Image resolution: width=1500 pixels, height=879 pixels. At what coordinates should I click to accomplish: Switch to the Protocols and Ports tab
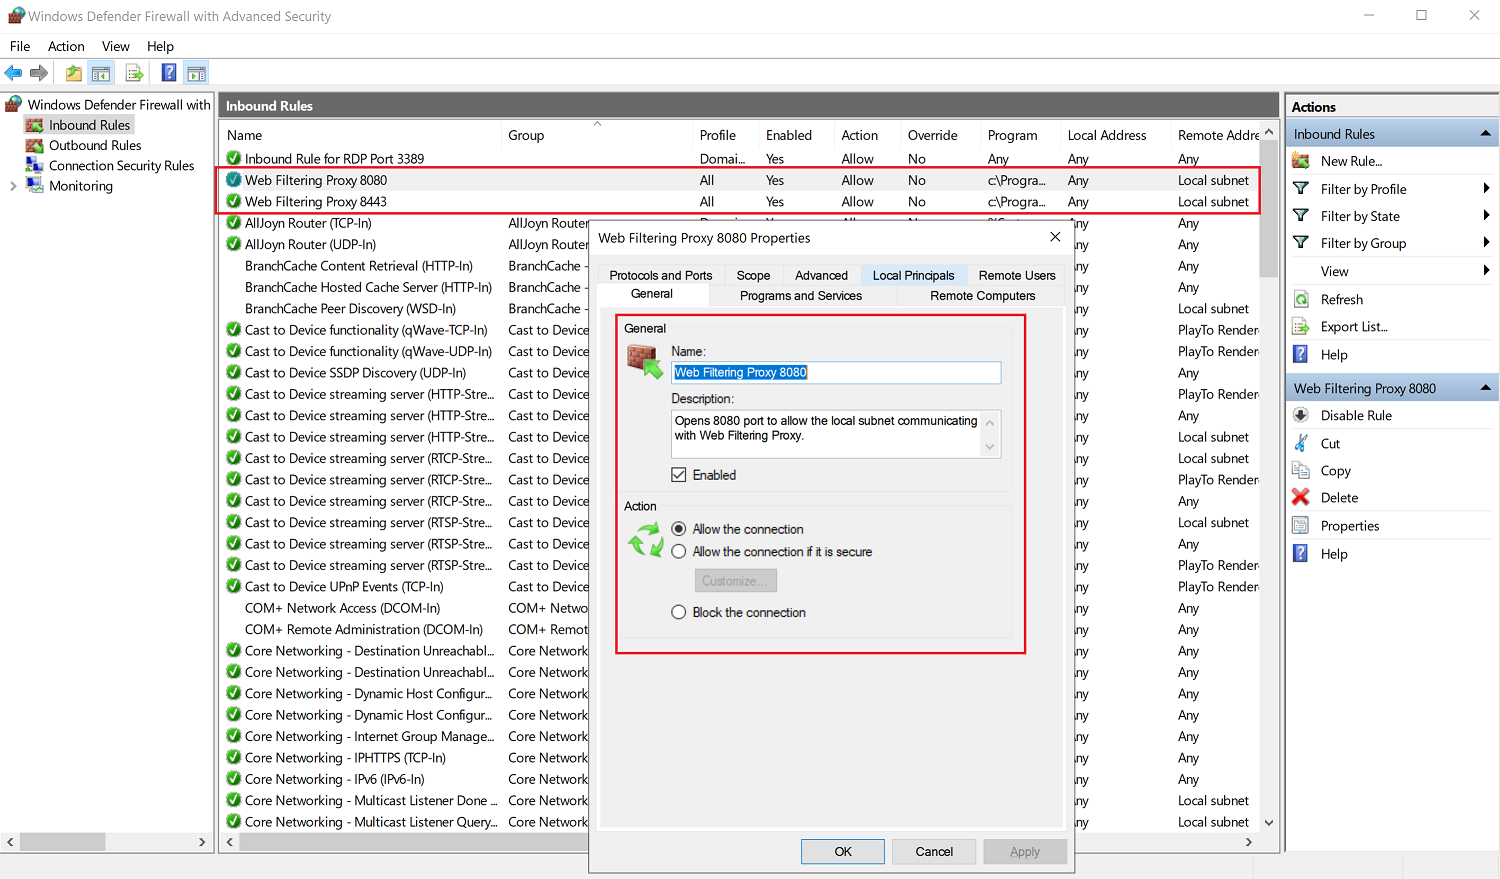661,275
